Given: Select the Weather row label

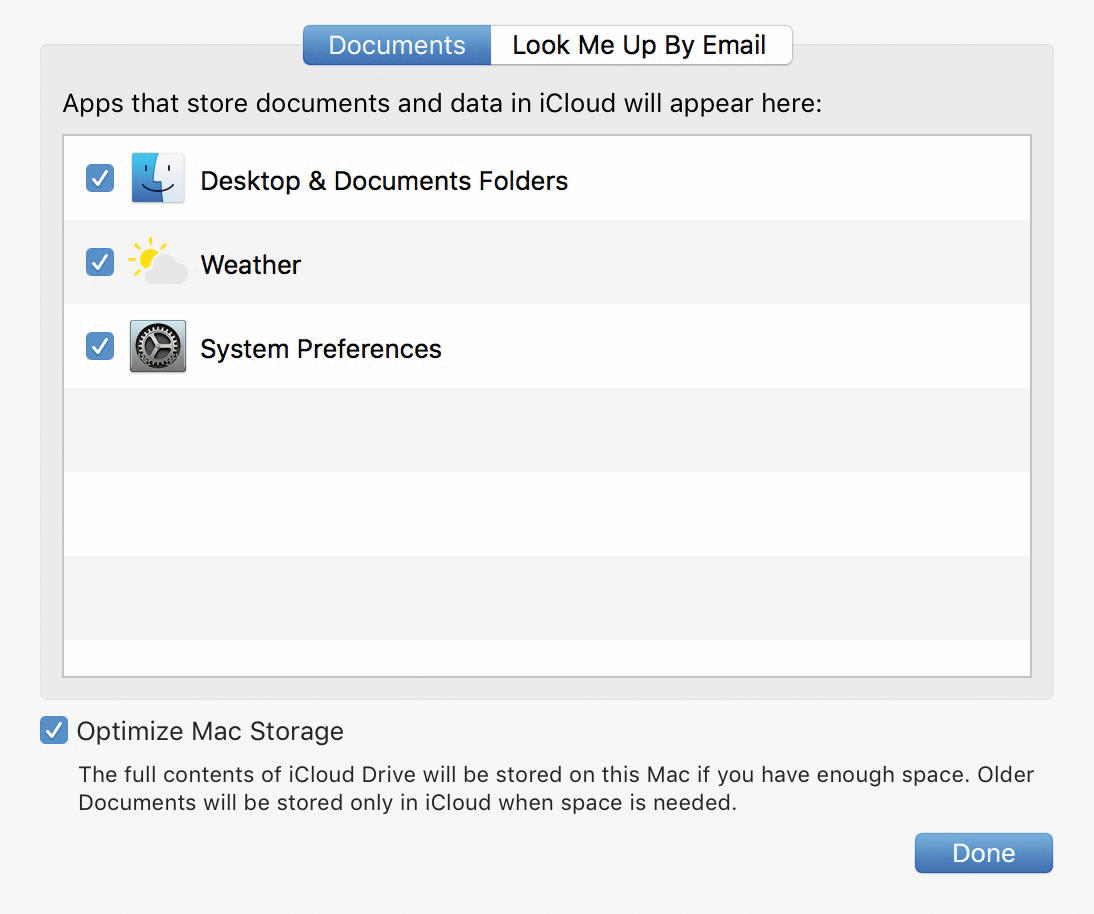Looking at the screenshot, I should (250, 264).
